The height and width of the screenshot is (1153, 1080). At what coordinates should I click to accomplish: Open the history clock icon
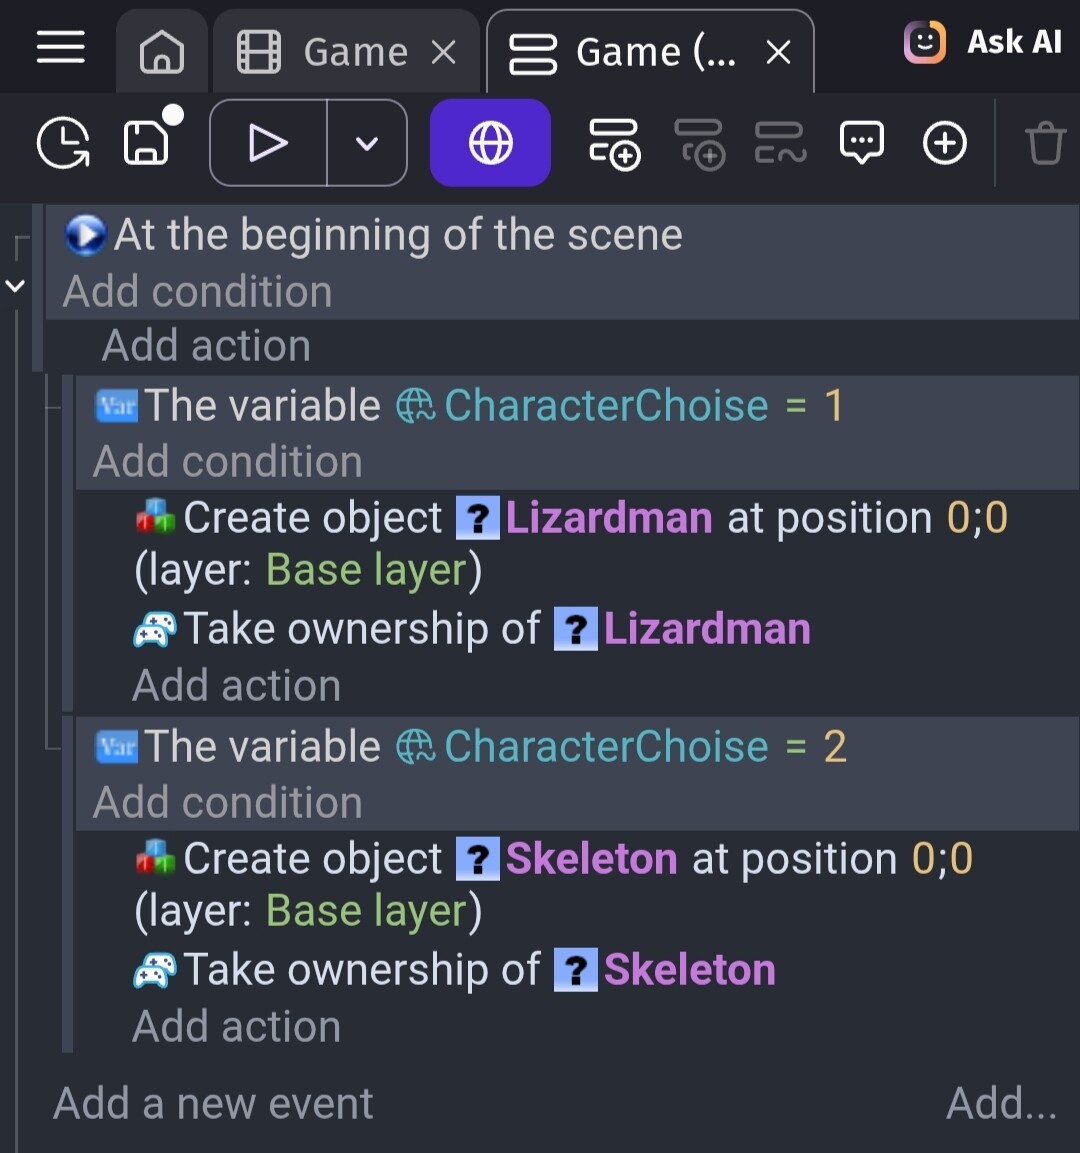pyautogui.click(x=63, y=143)
